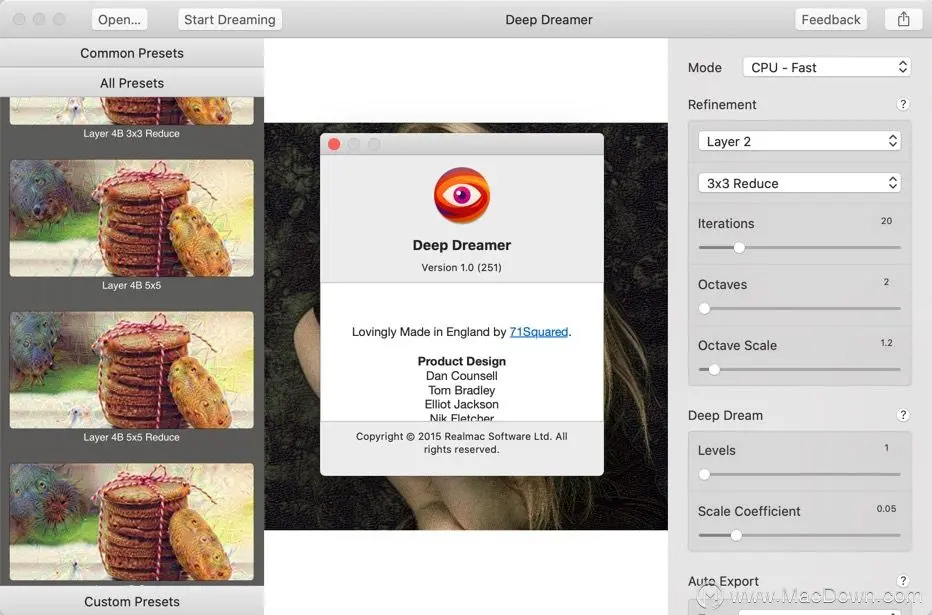Click the Iterations slider handle

739,248
